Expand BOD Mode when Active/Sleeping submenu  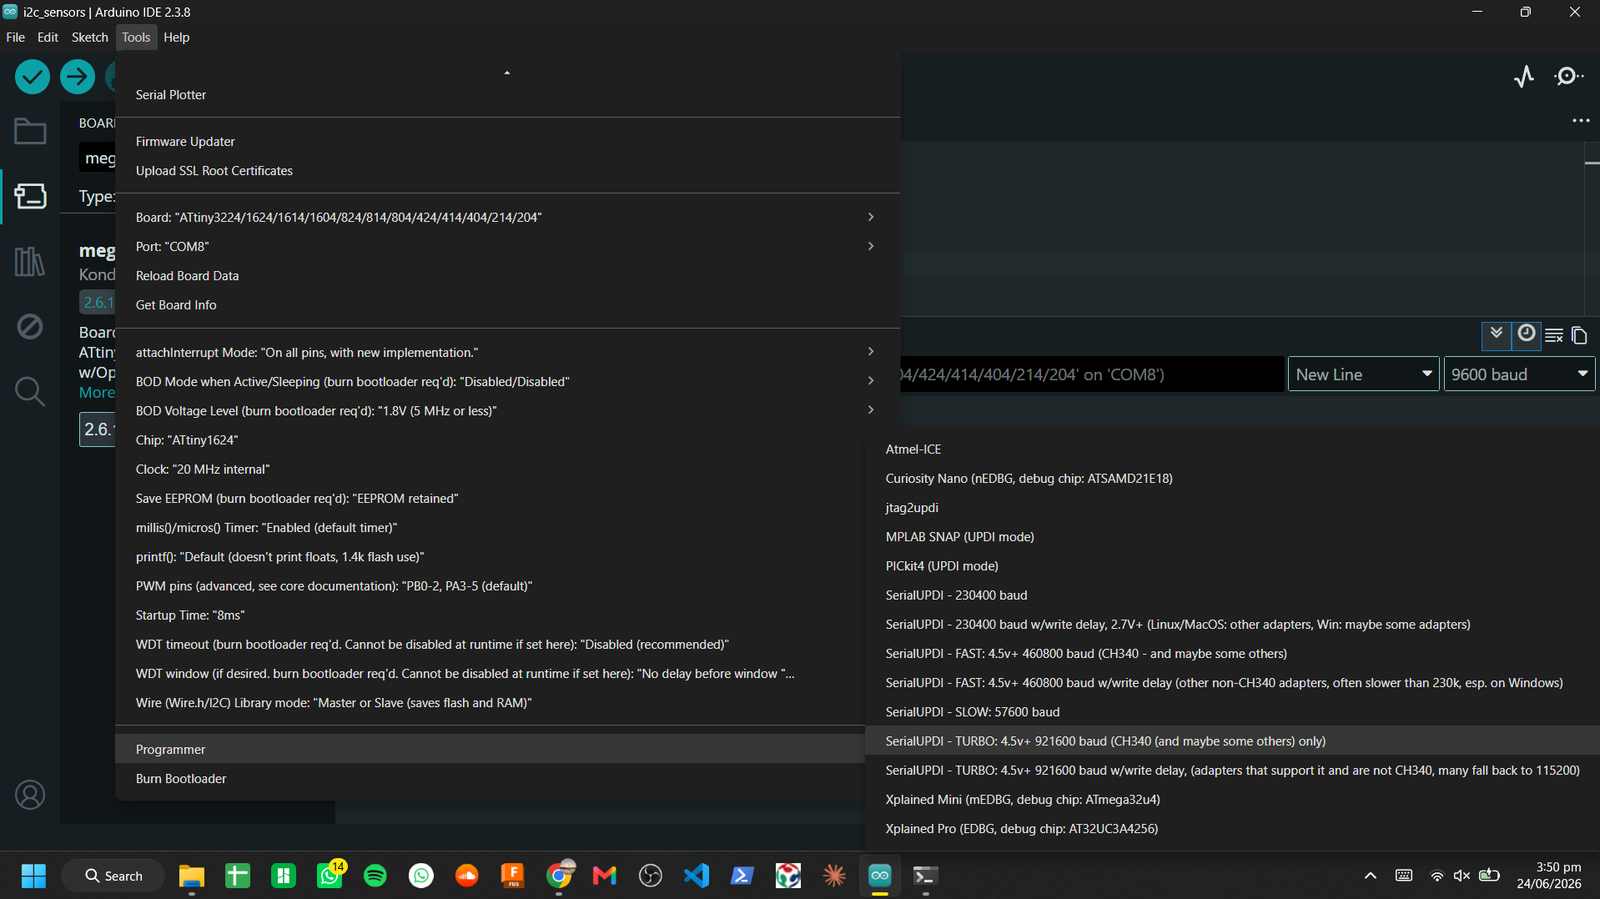tap(508, 381)
